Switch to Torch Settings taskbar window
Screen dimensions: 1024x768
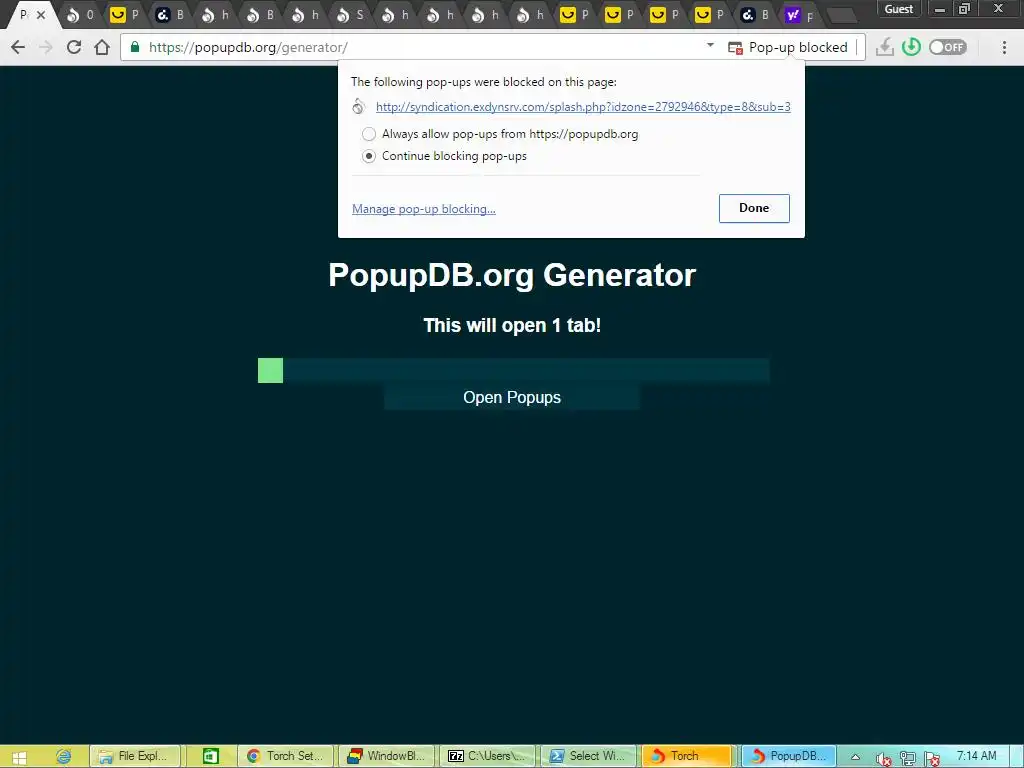(x=285, y=756)
